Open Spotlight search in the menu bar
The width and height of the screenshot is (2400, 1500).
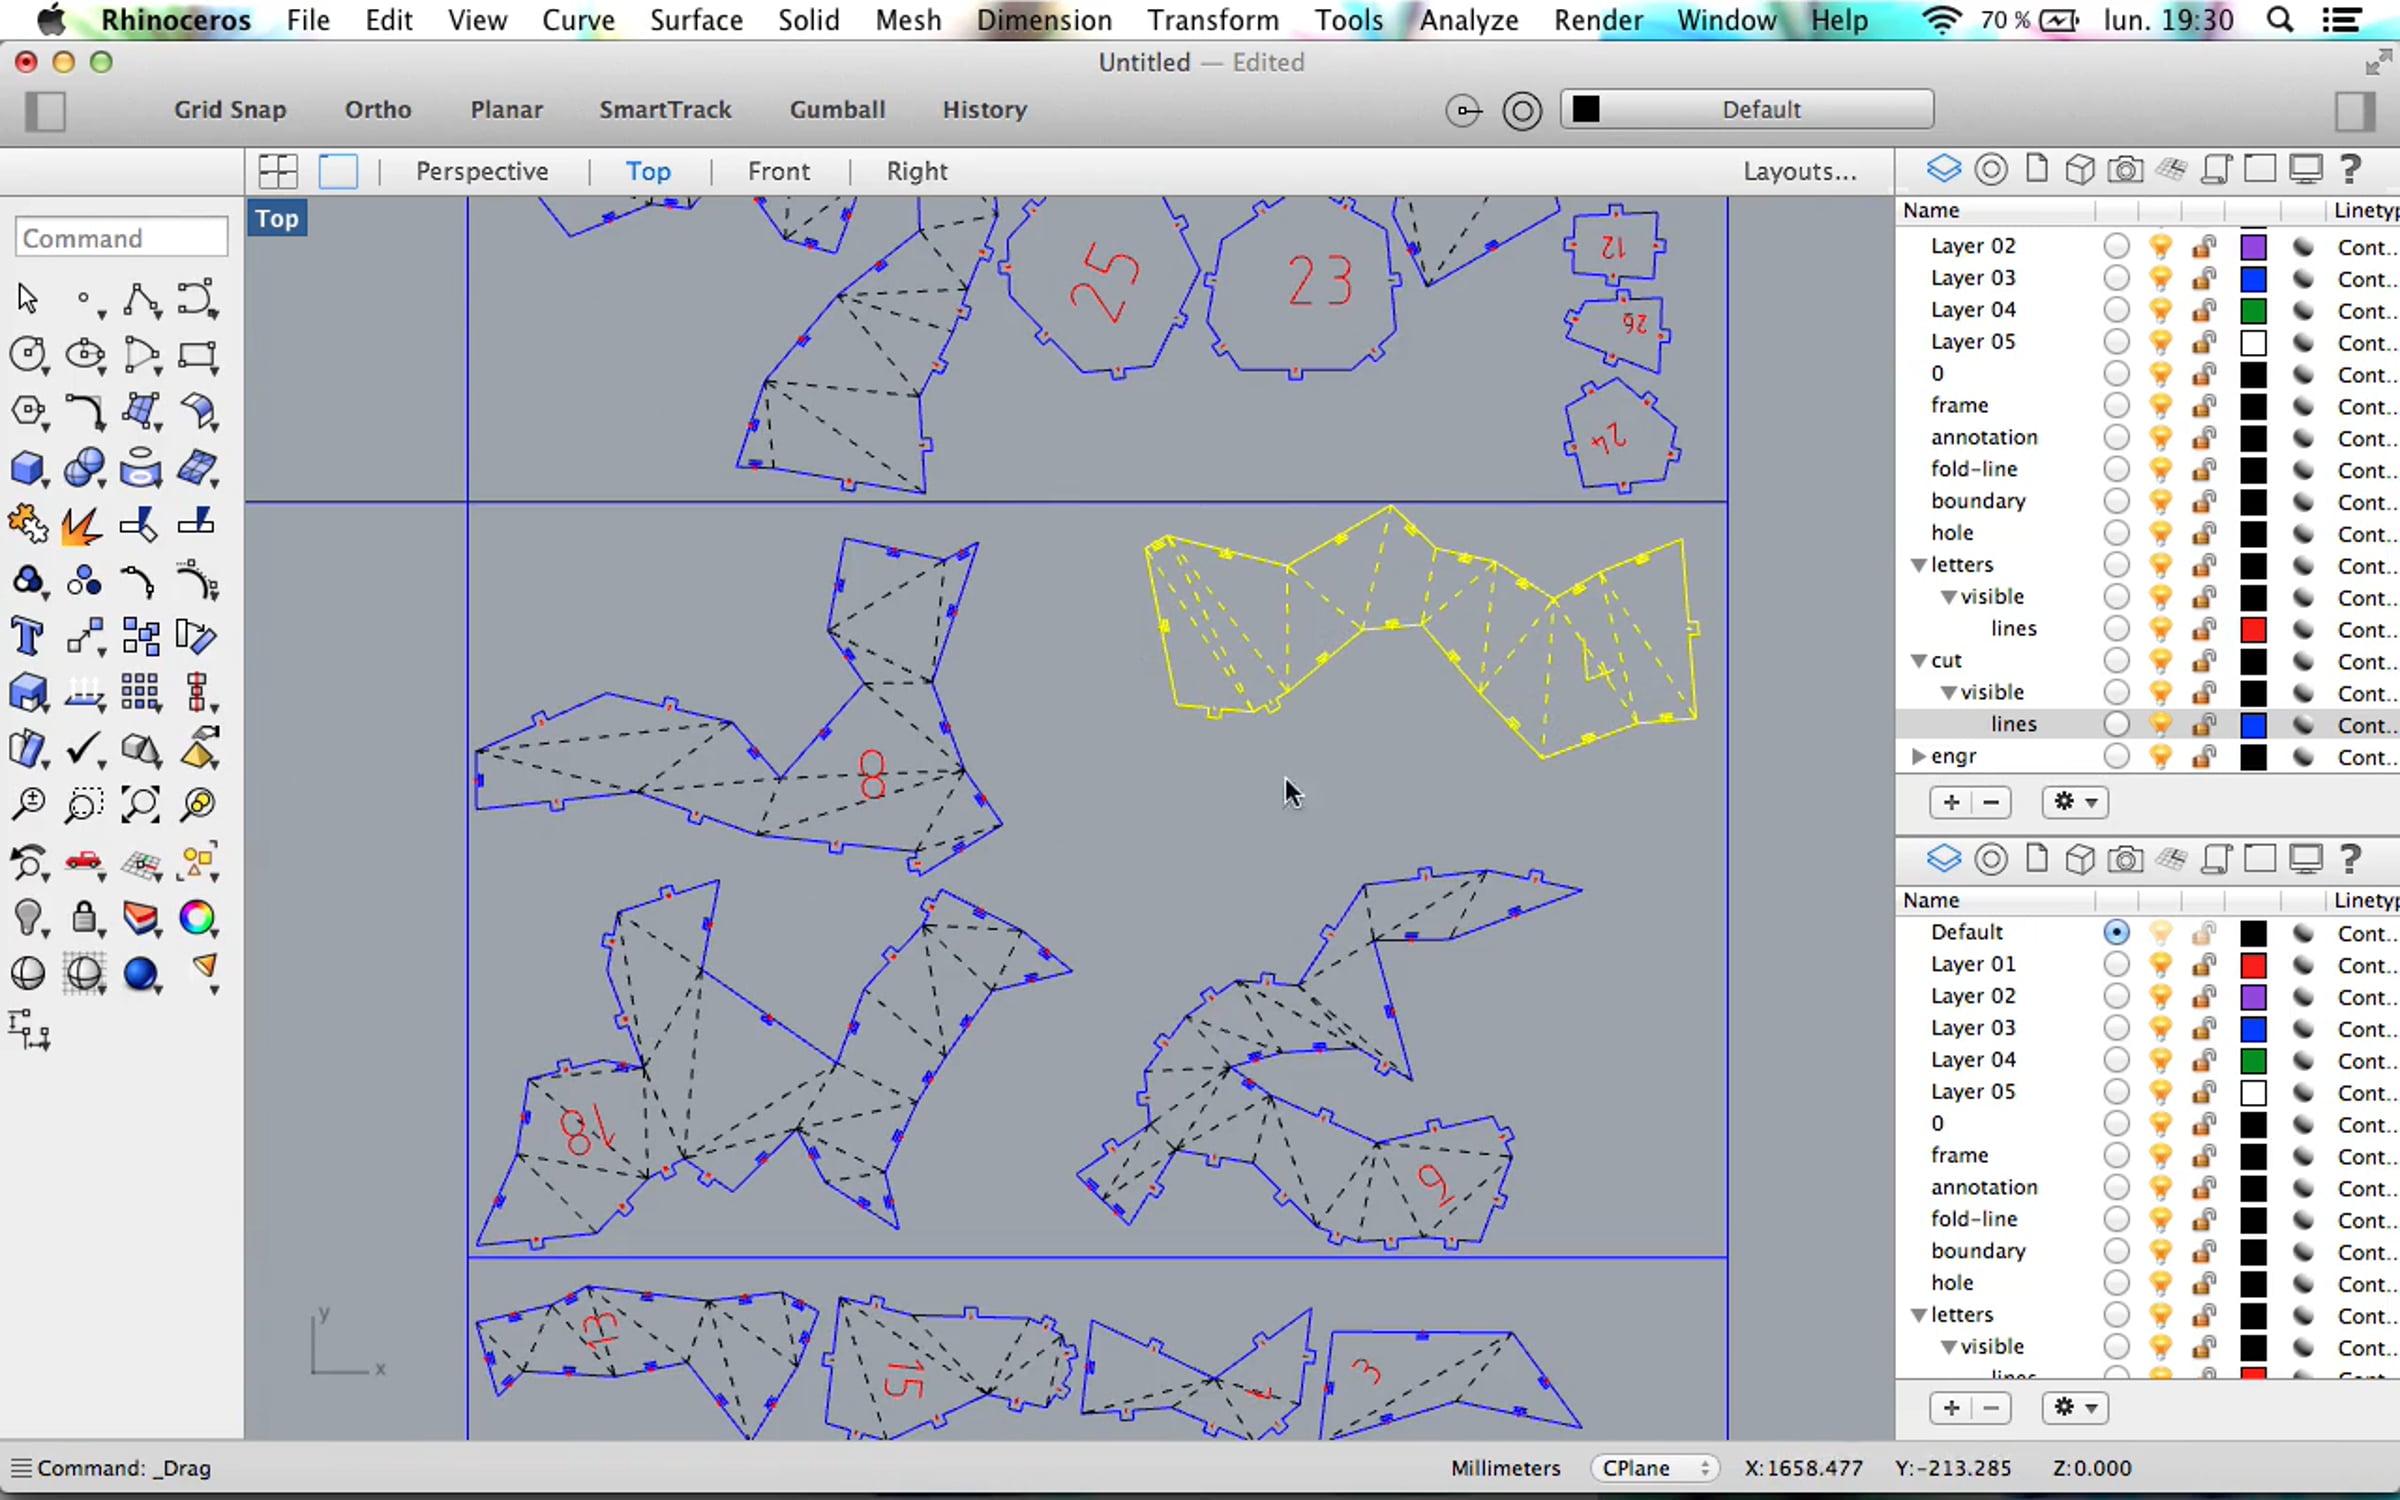click(2279, 20)
